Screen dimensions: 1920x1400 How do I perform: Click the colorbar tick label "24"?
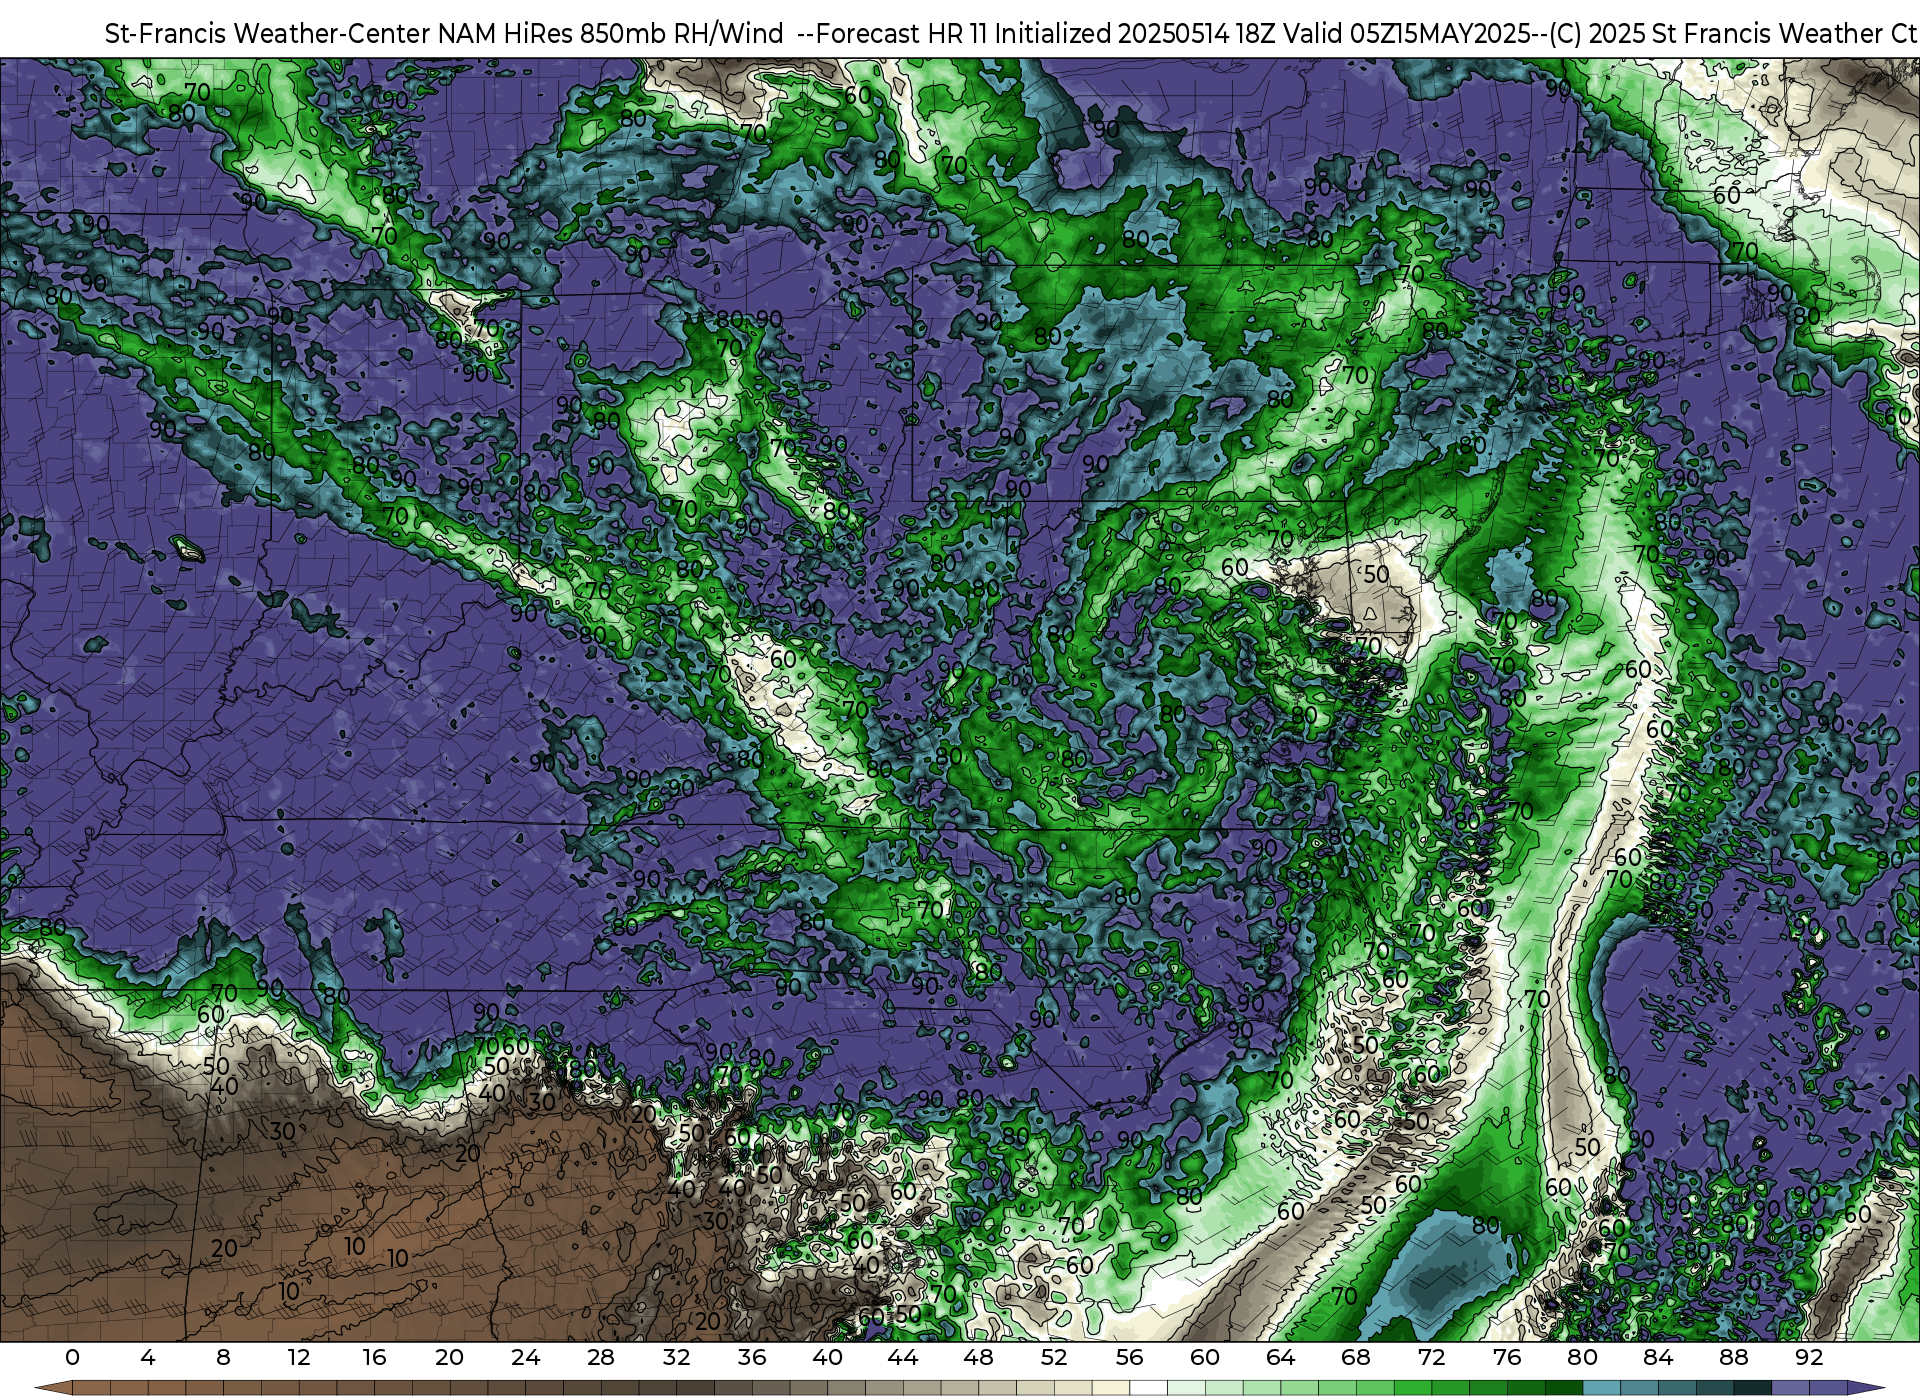pyautogui.click(x=525, y=1357)
